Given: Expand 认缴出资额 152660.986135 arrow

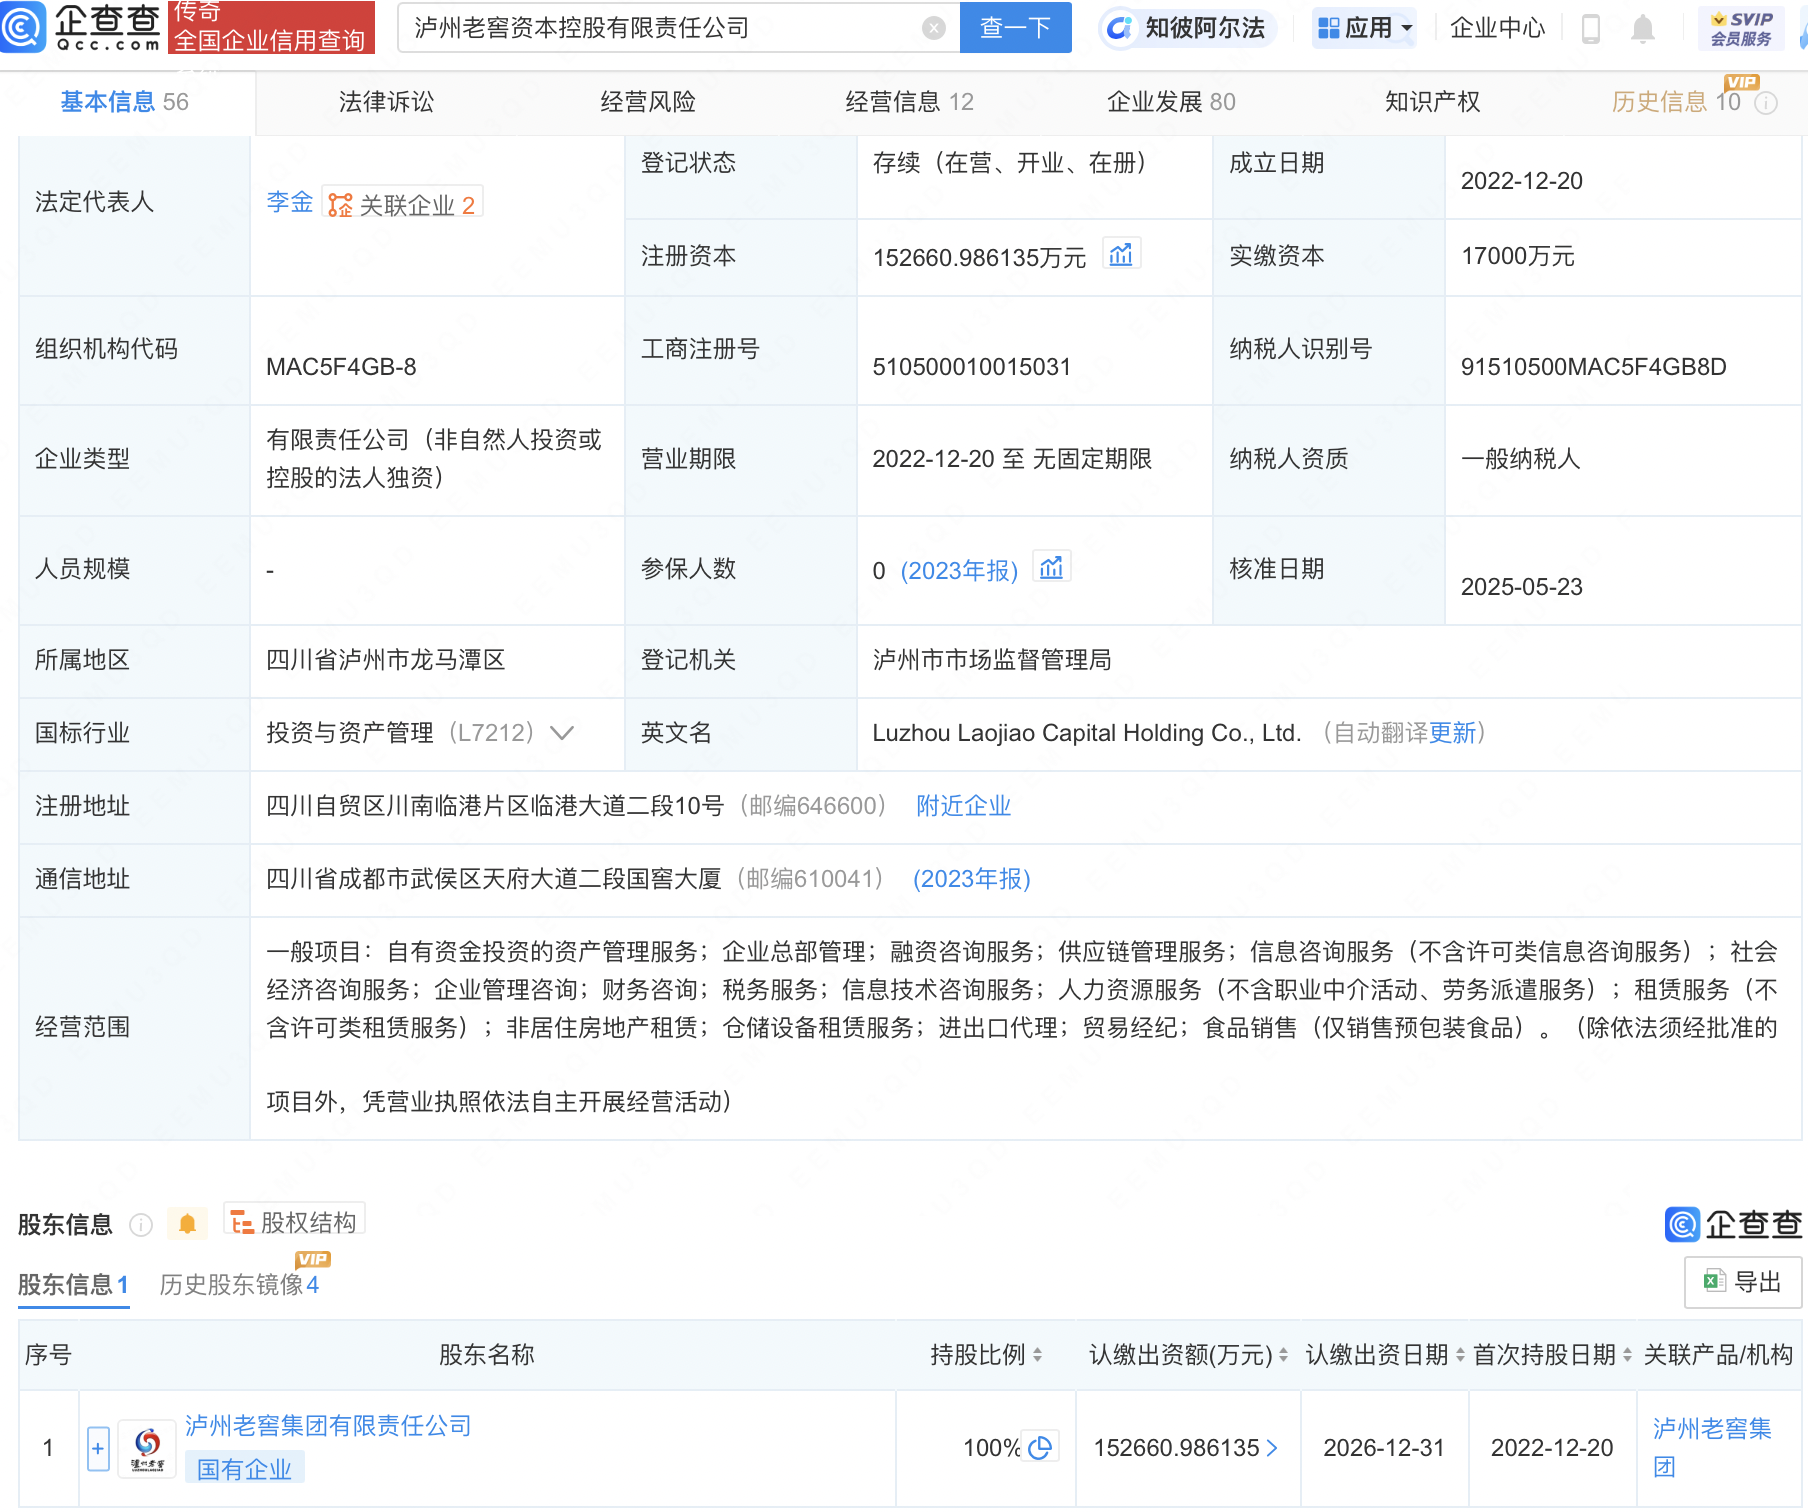Looking at the screenshot, I should 1272,1448.
